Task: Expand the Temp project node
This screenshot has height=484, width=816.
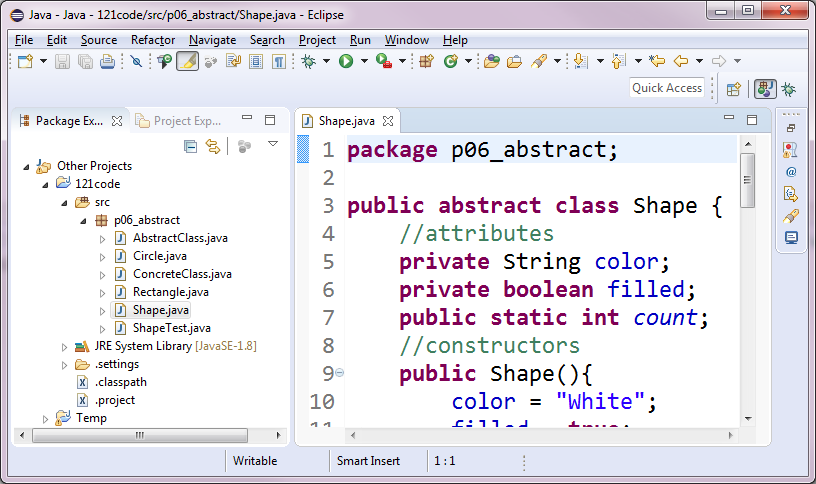Action: 45,419
